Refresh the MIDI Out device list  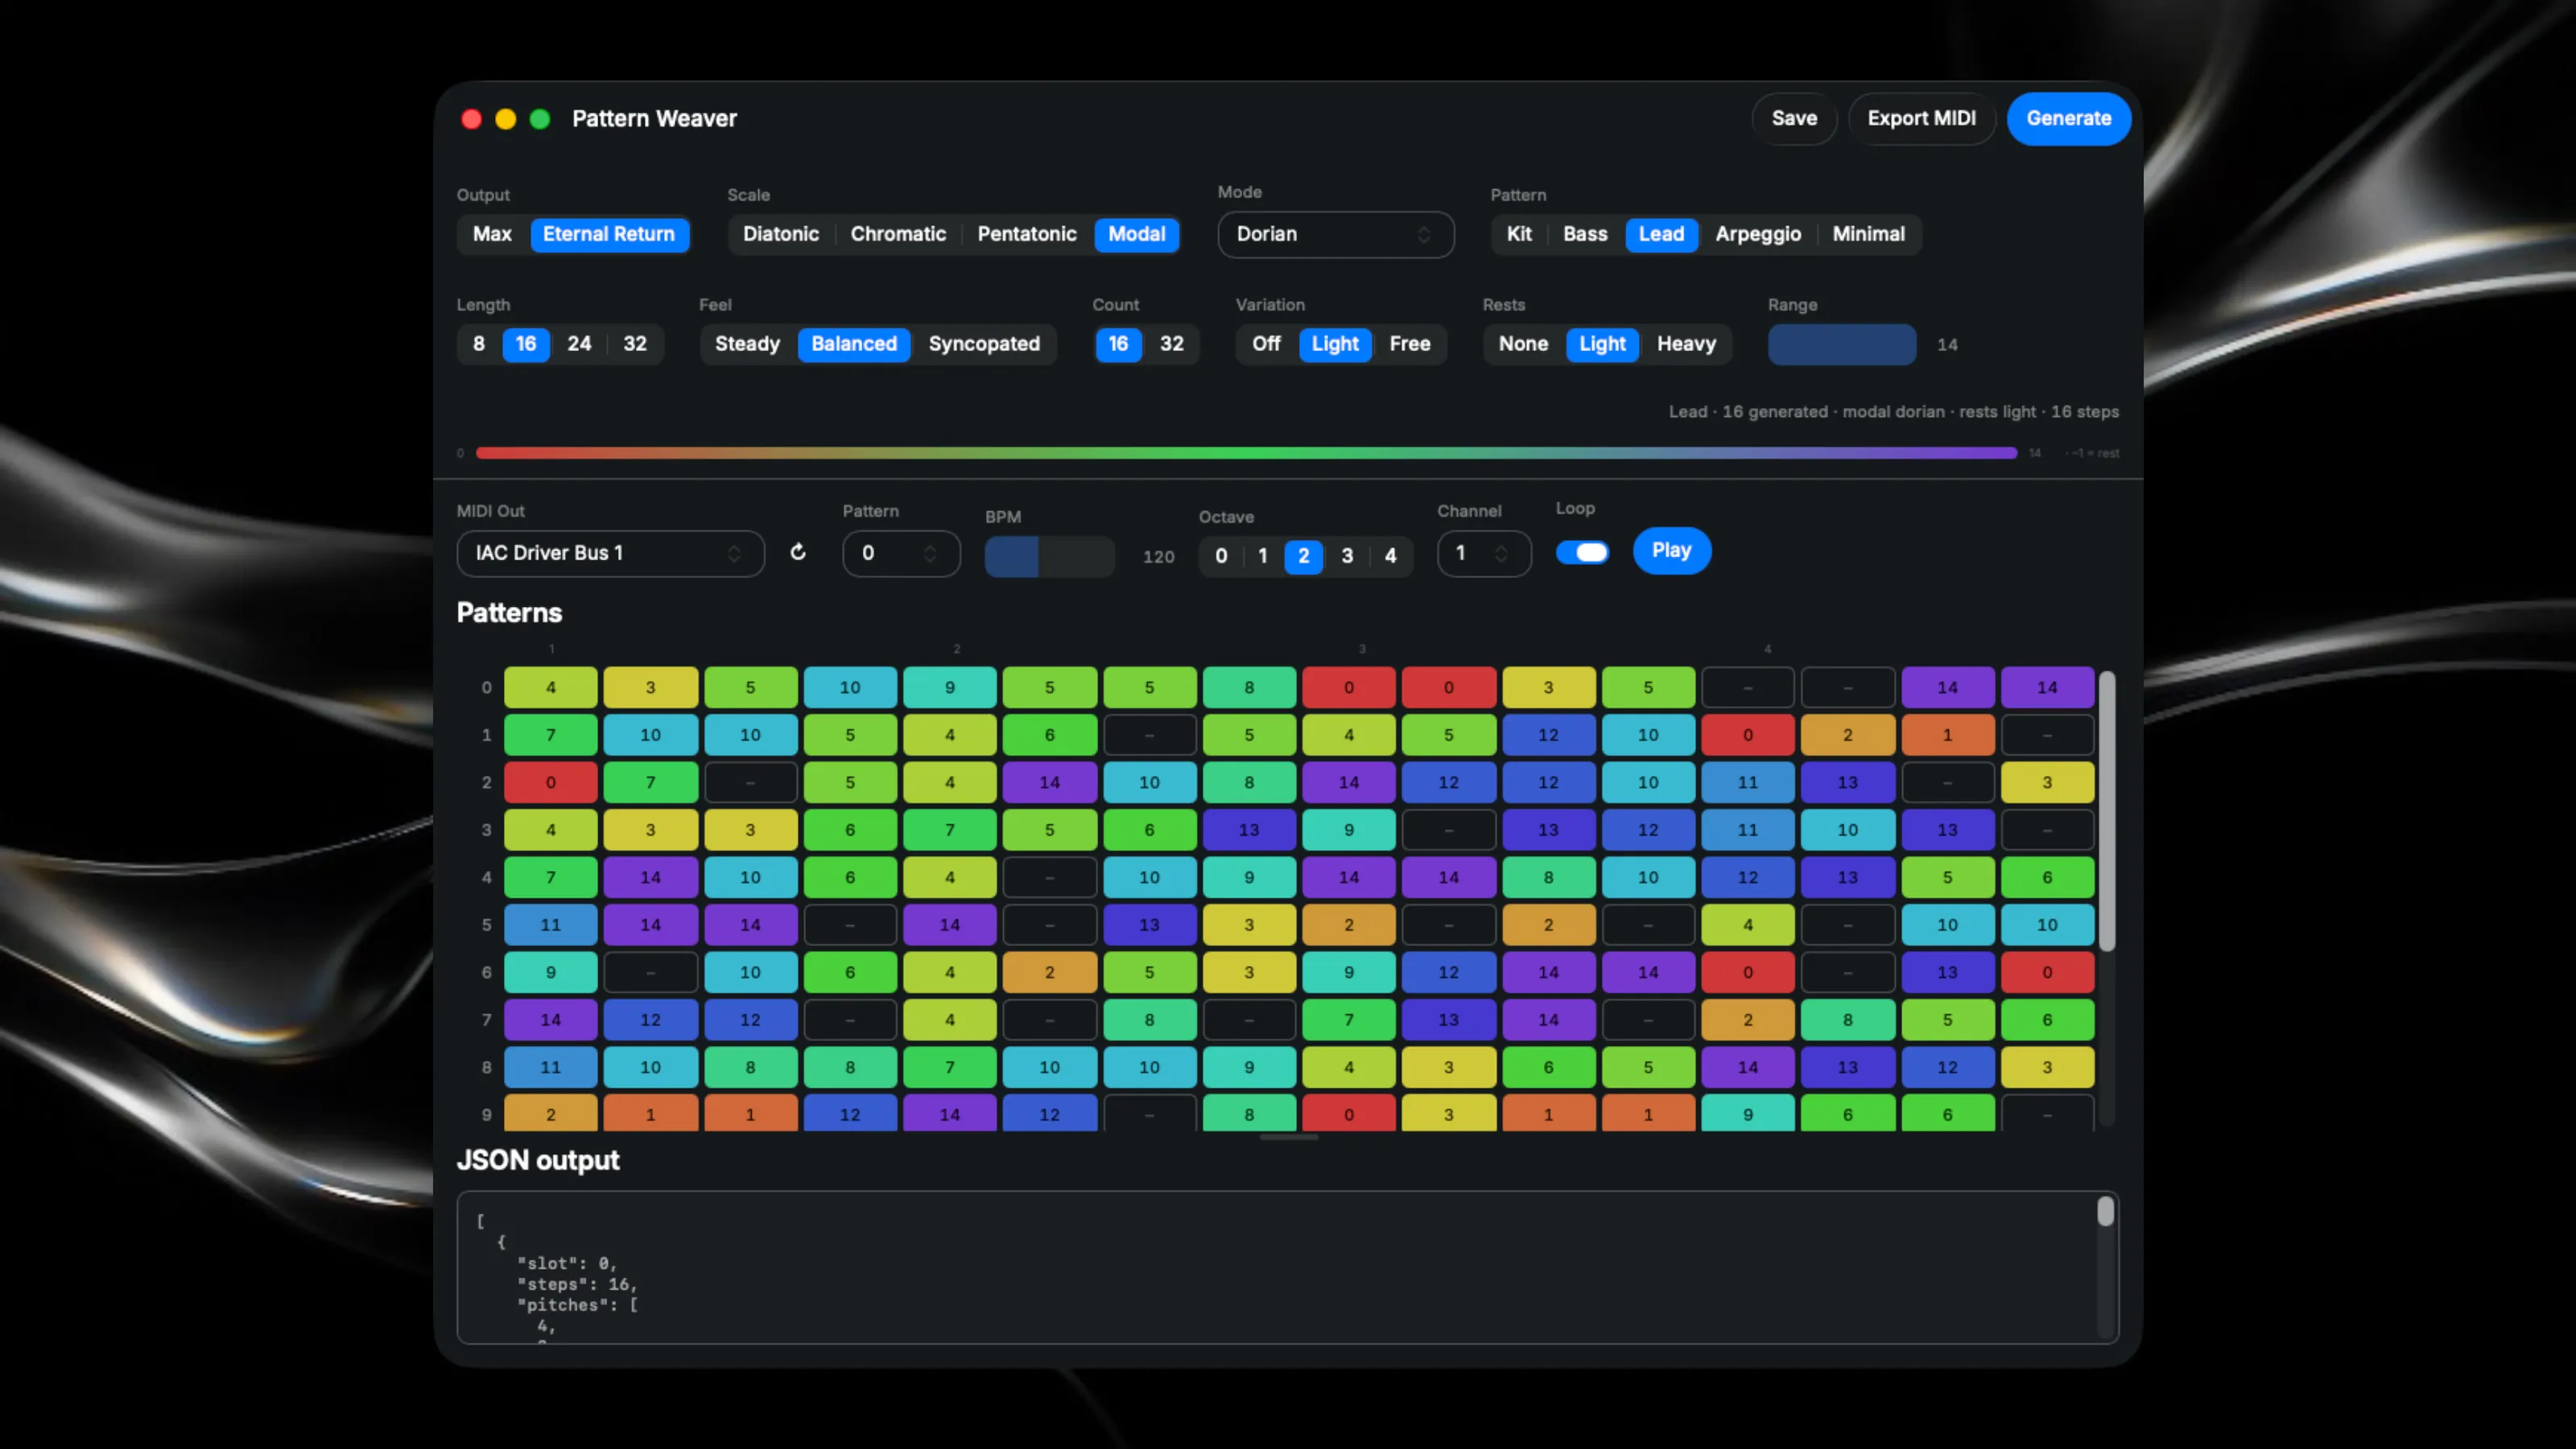798,552
